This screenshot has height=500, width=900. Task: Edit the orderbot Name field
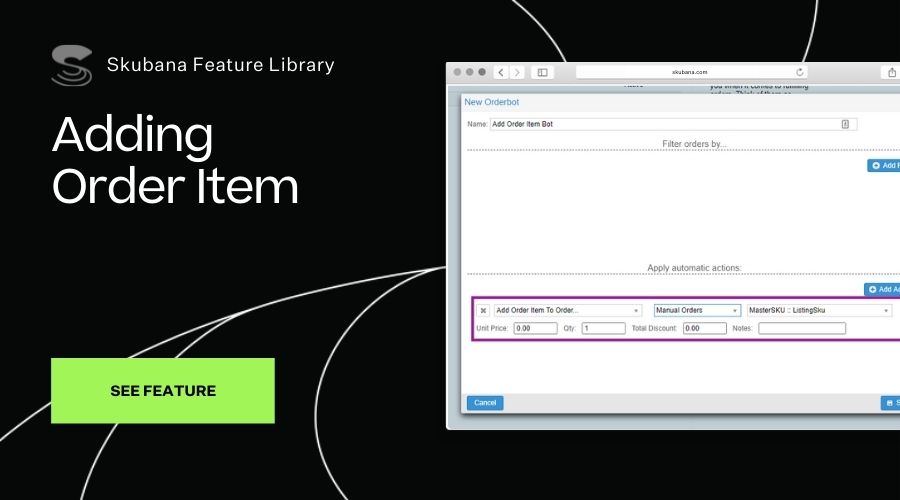[673, 124]
